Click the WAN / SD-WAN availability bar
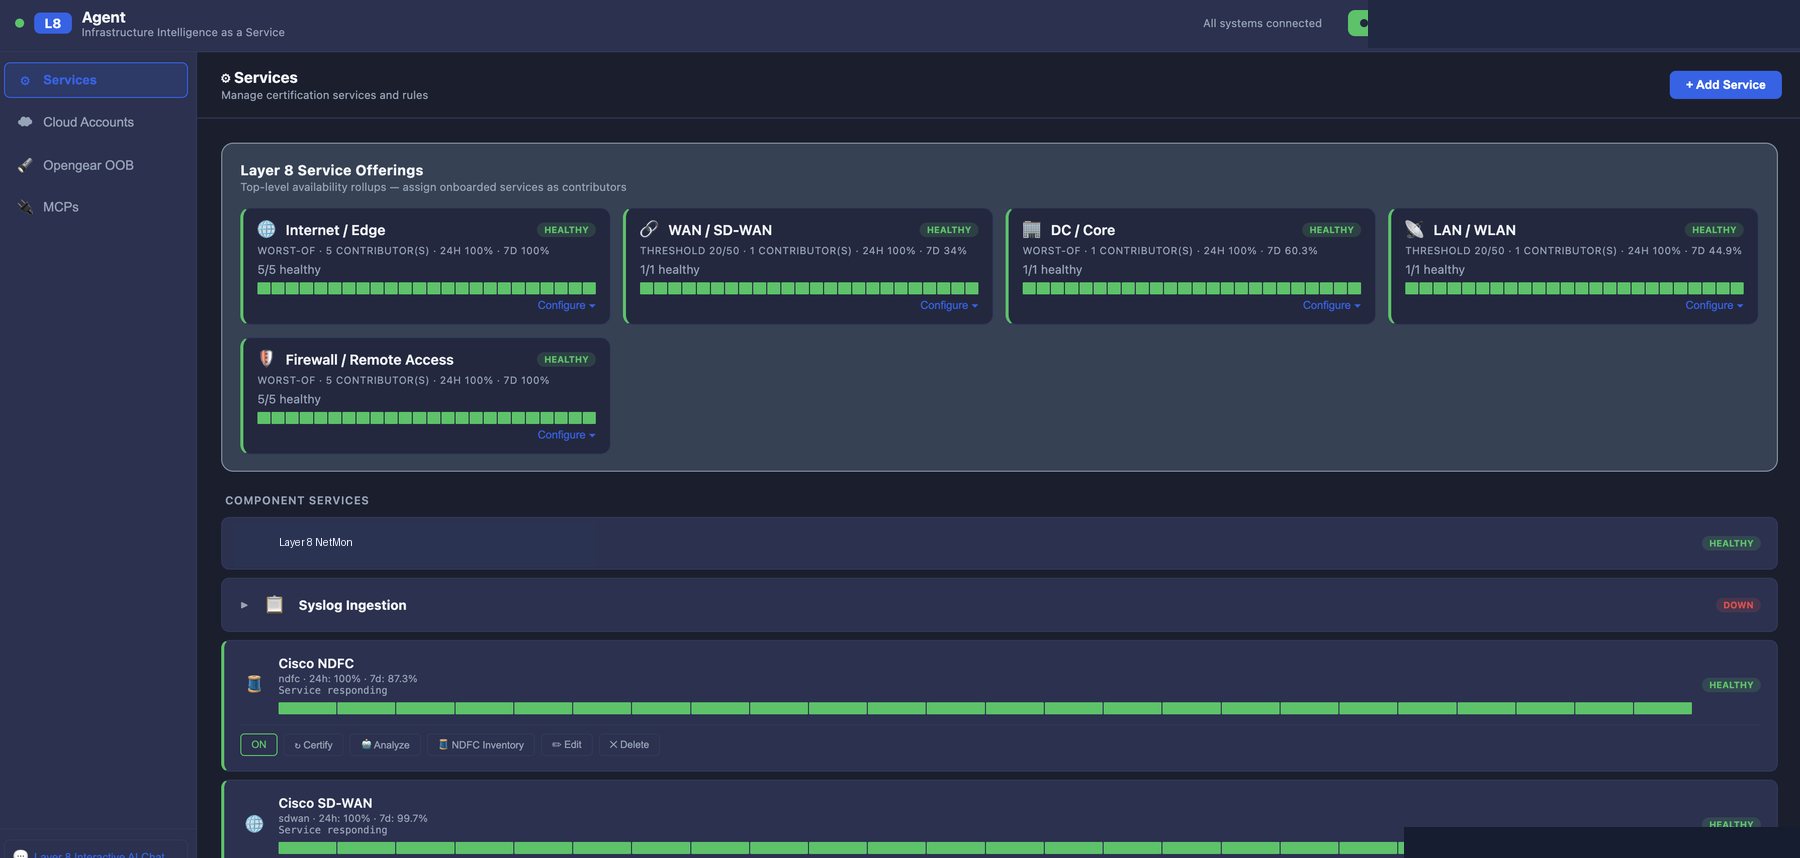Screen dimensions: 1800x858 pyautogui.click(x=809, y=288)
